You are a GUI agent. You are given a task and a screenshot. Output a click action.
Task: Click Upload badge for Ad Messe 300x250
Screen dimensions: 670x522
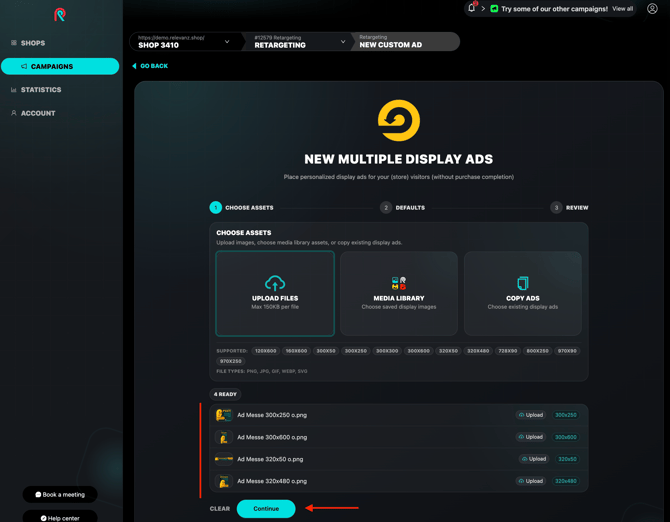[531, 415]
